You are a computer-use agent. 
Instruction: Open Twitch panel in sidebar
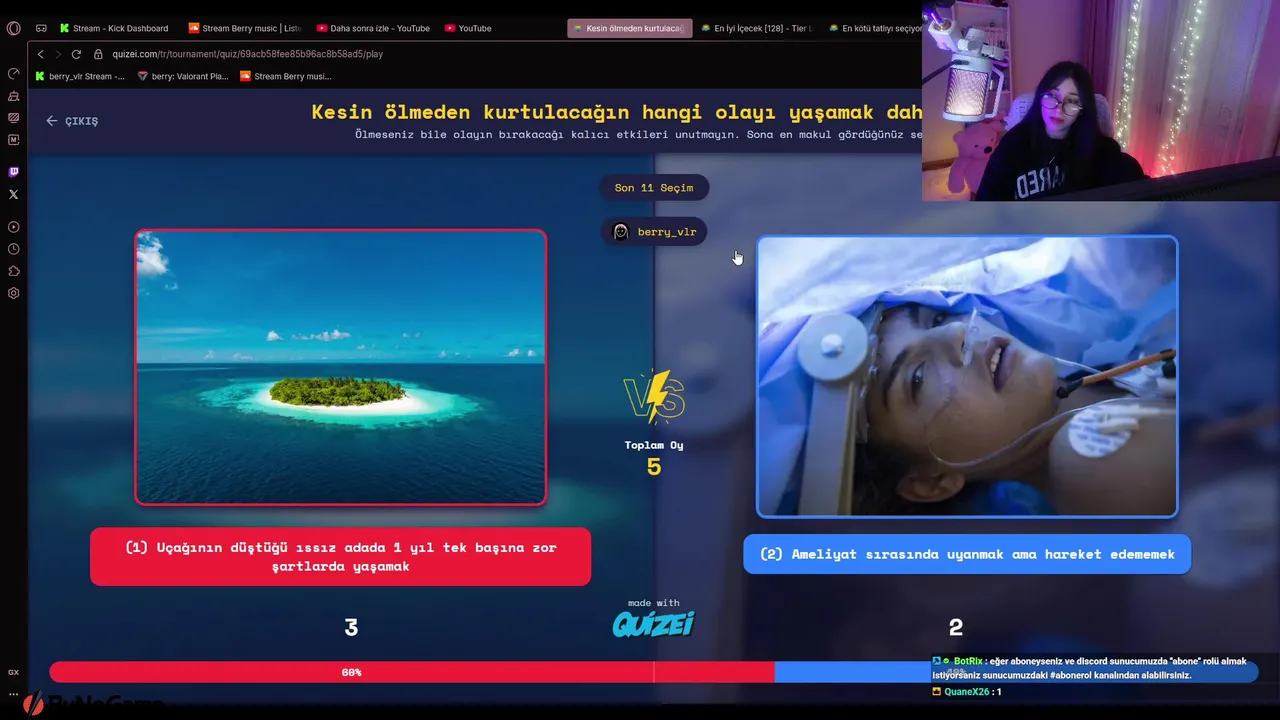[x=13, y=172]
